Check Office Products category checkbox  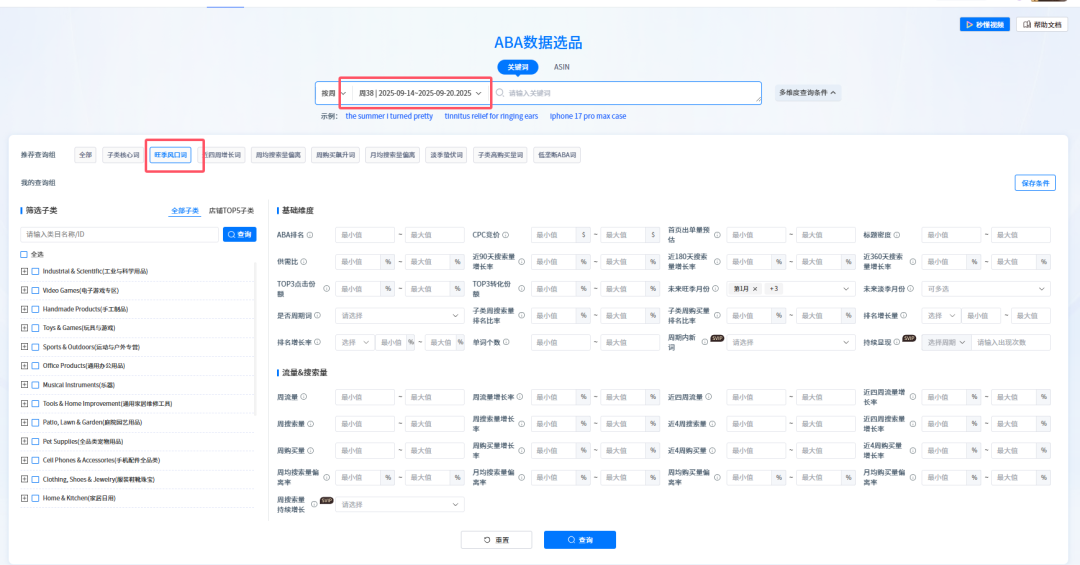[x=35, y=366]
